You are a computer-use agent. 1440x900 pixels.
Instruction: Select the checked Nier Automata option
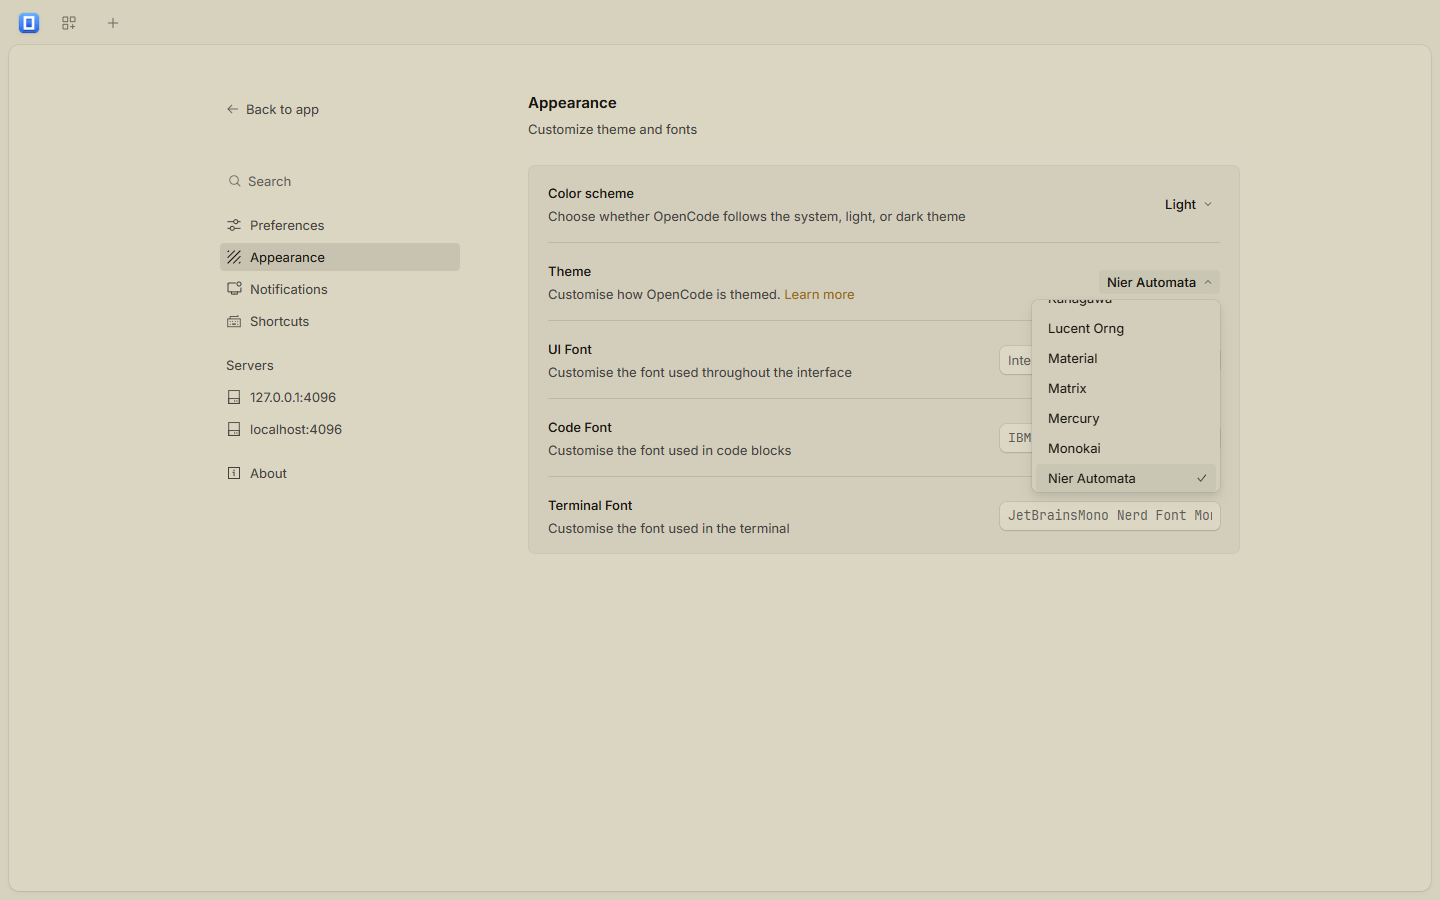(1126, 478)
